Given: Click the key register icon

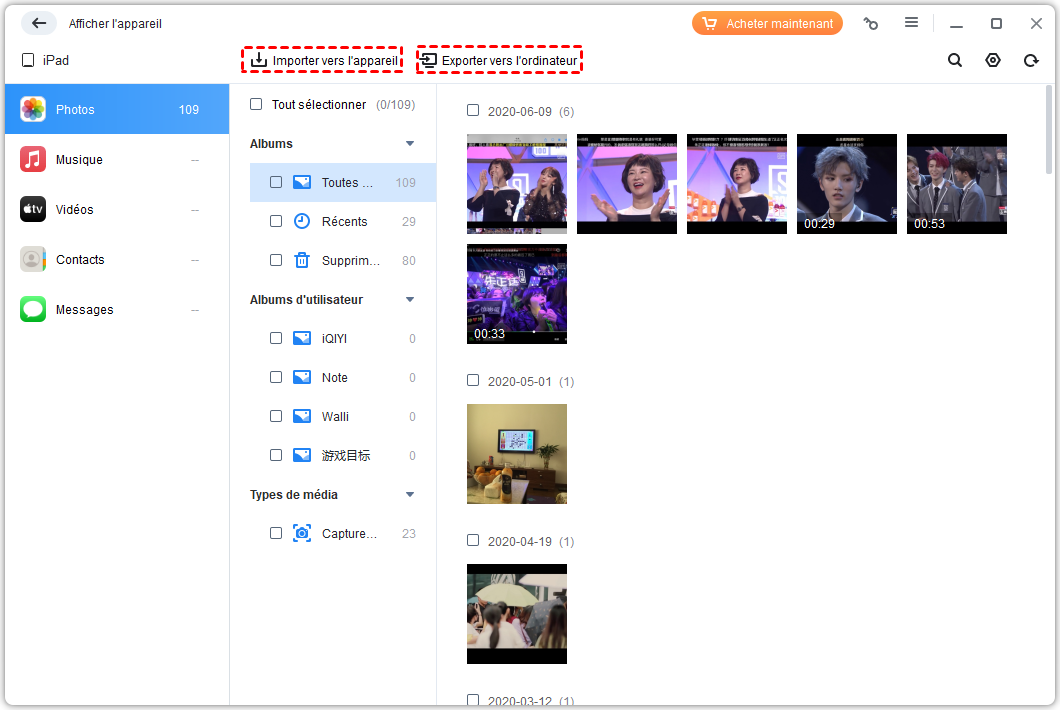Looking at the screenshot, I should click(871, 23).
